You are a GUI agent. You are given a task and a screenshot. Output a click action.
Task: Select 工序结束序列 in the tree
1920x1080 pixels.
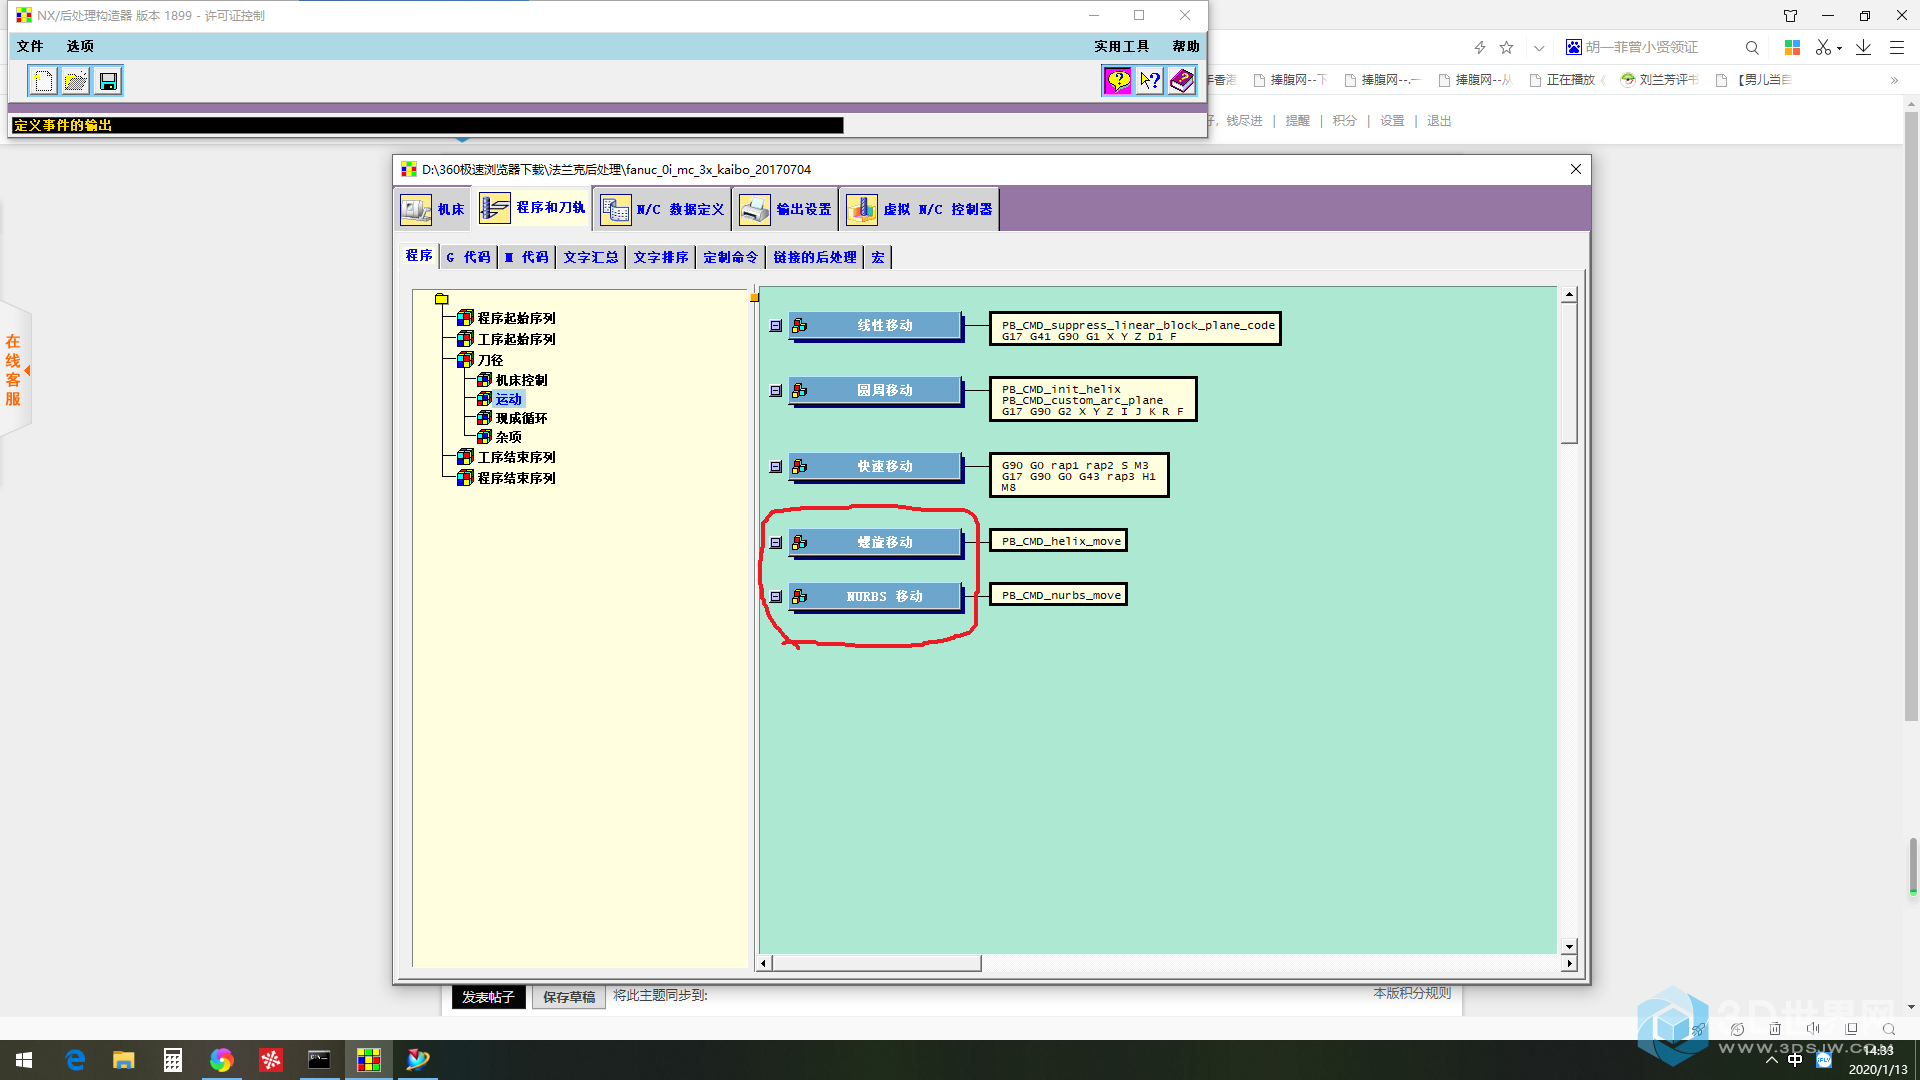point(516,457)
